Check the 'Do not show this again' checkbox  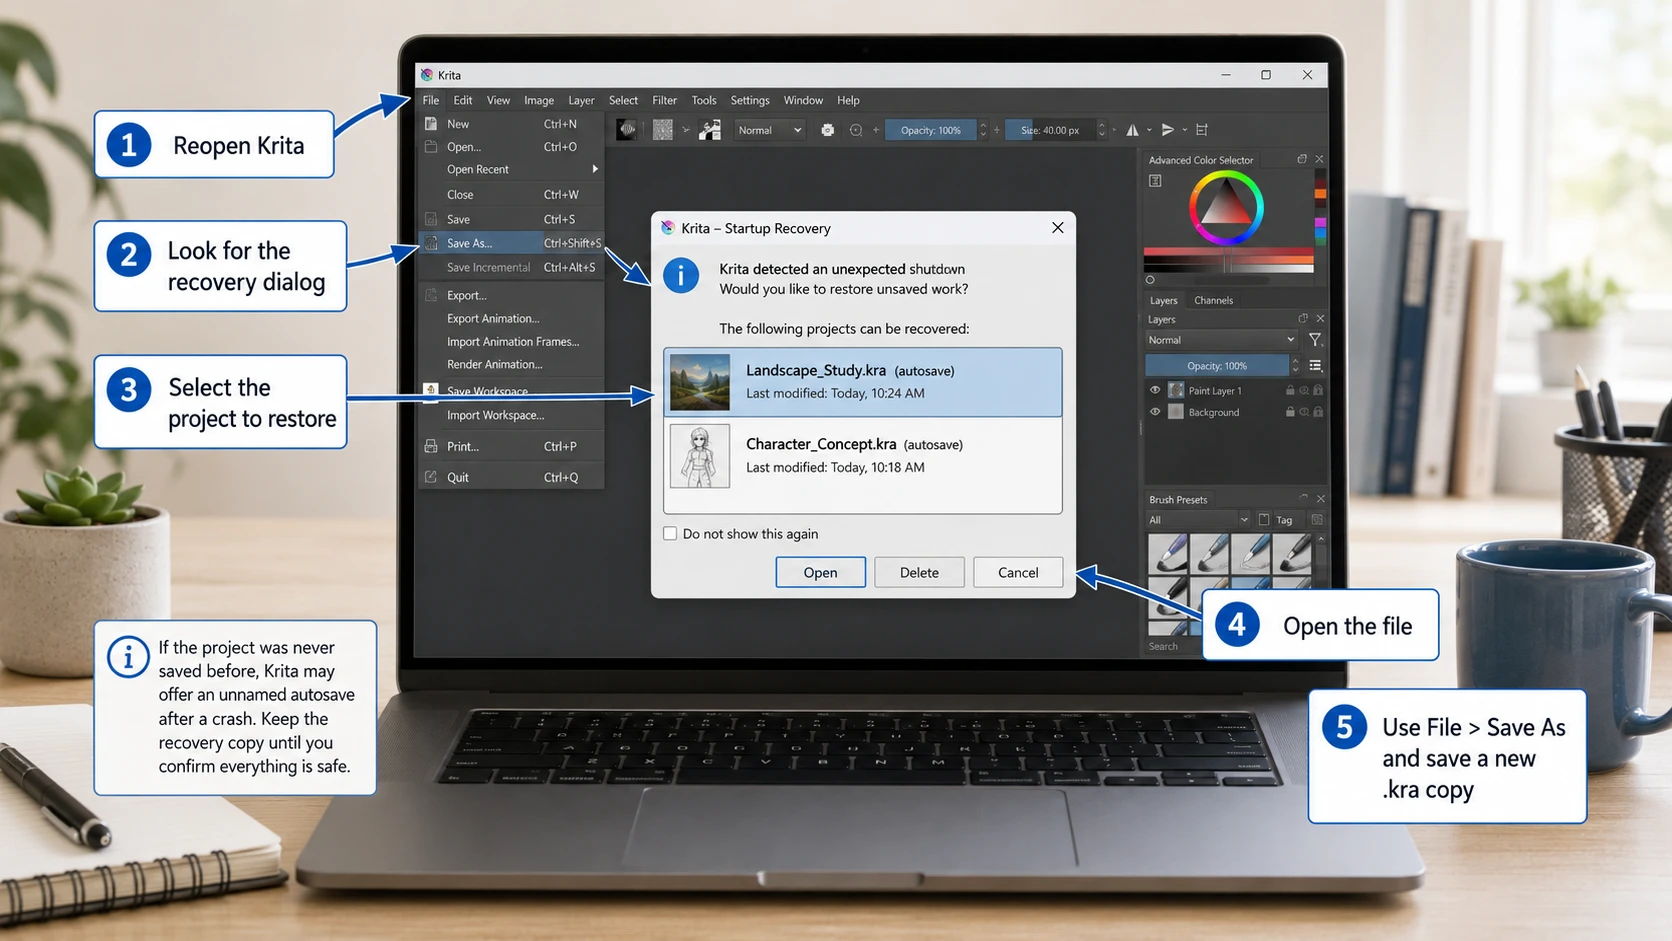[x=670, y=534]
